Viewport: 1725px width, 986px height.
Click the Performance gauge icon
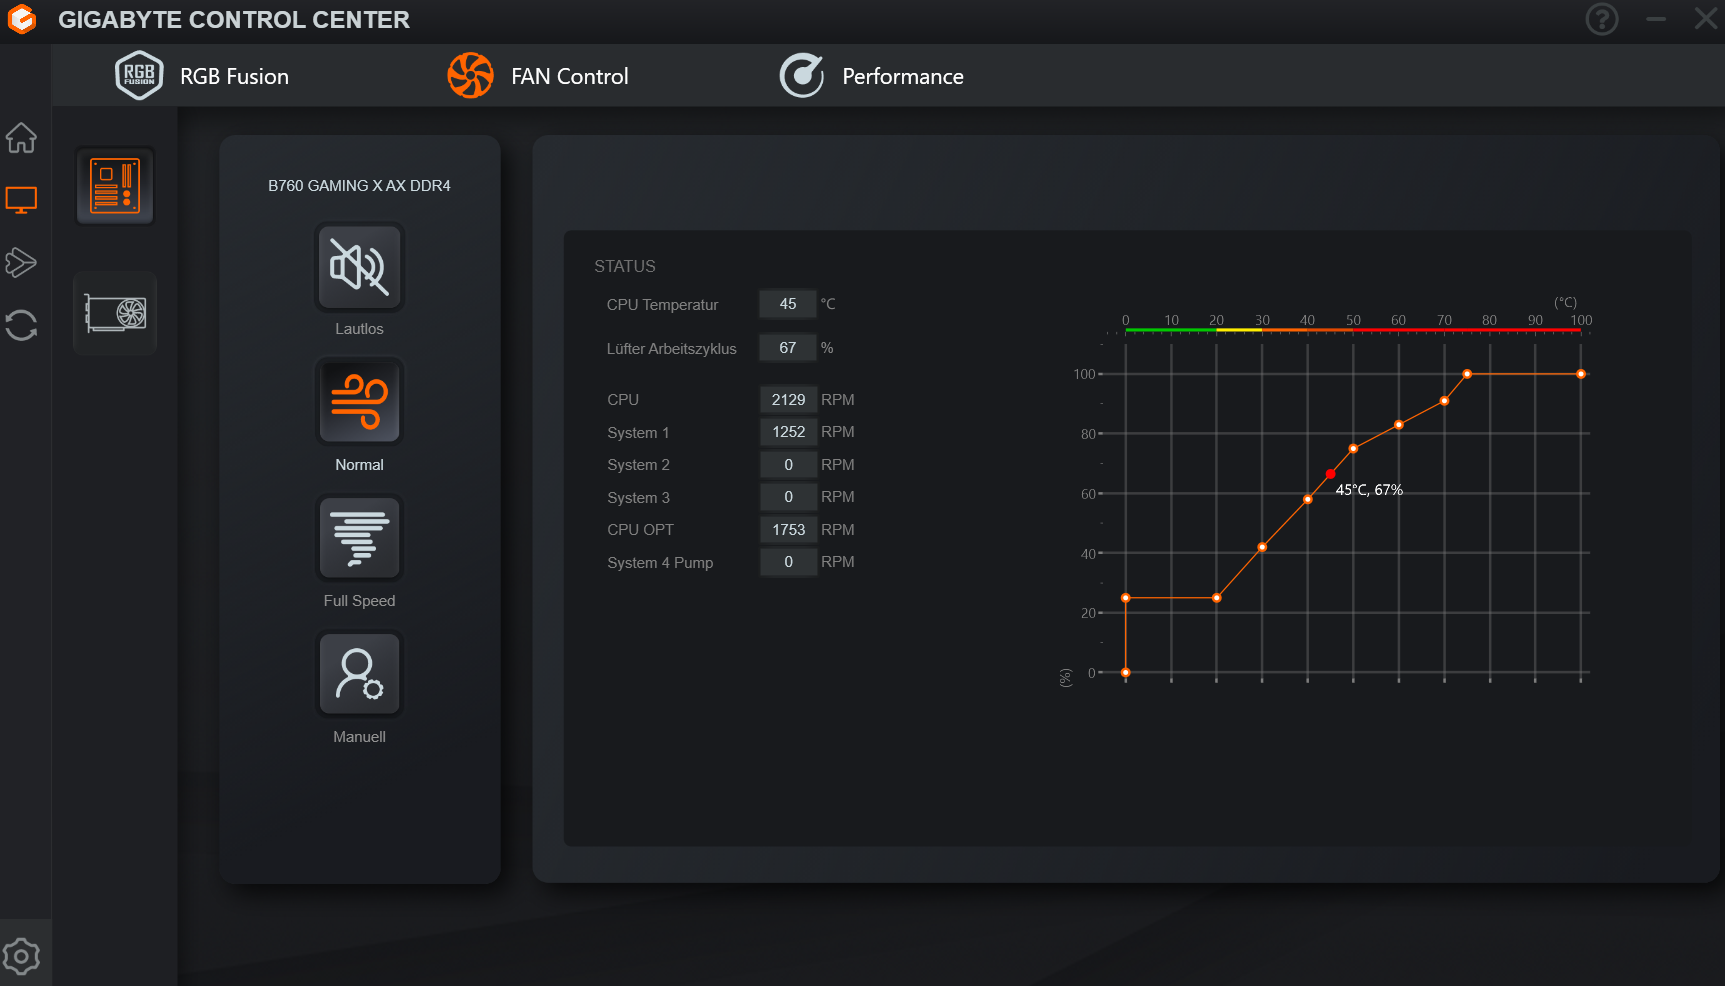pos(802,75)
